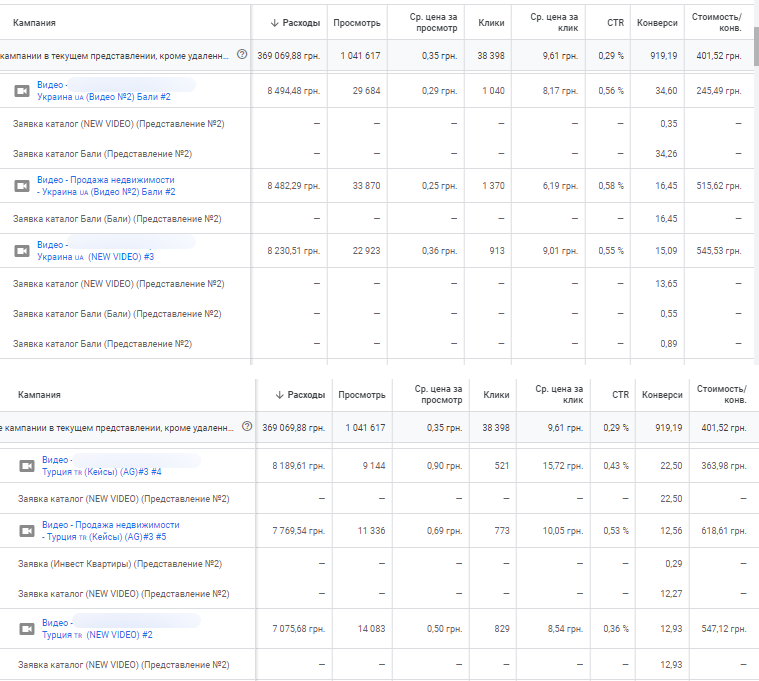Open campaign Продажа недвижимости - Турция (Кейсы) (AG)#3 #5
This screenshot has width=759, height=681.
coord(110,531)
